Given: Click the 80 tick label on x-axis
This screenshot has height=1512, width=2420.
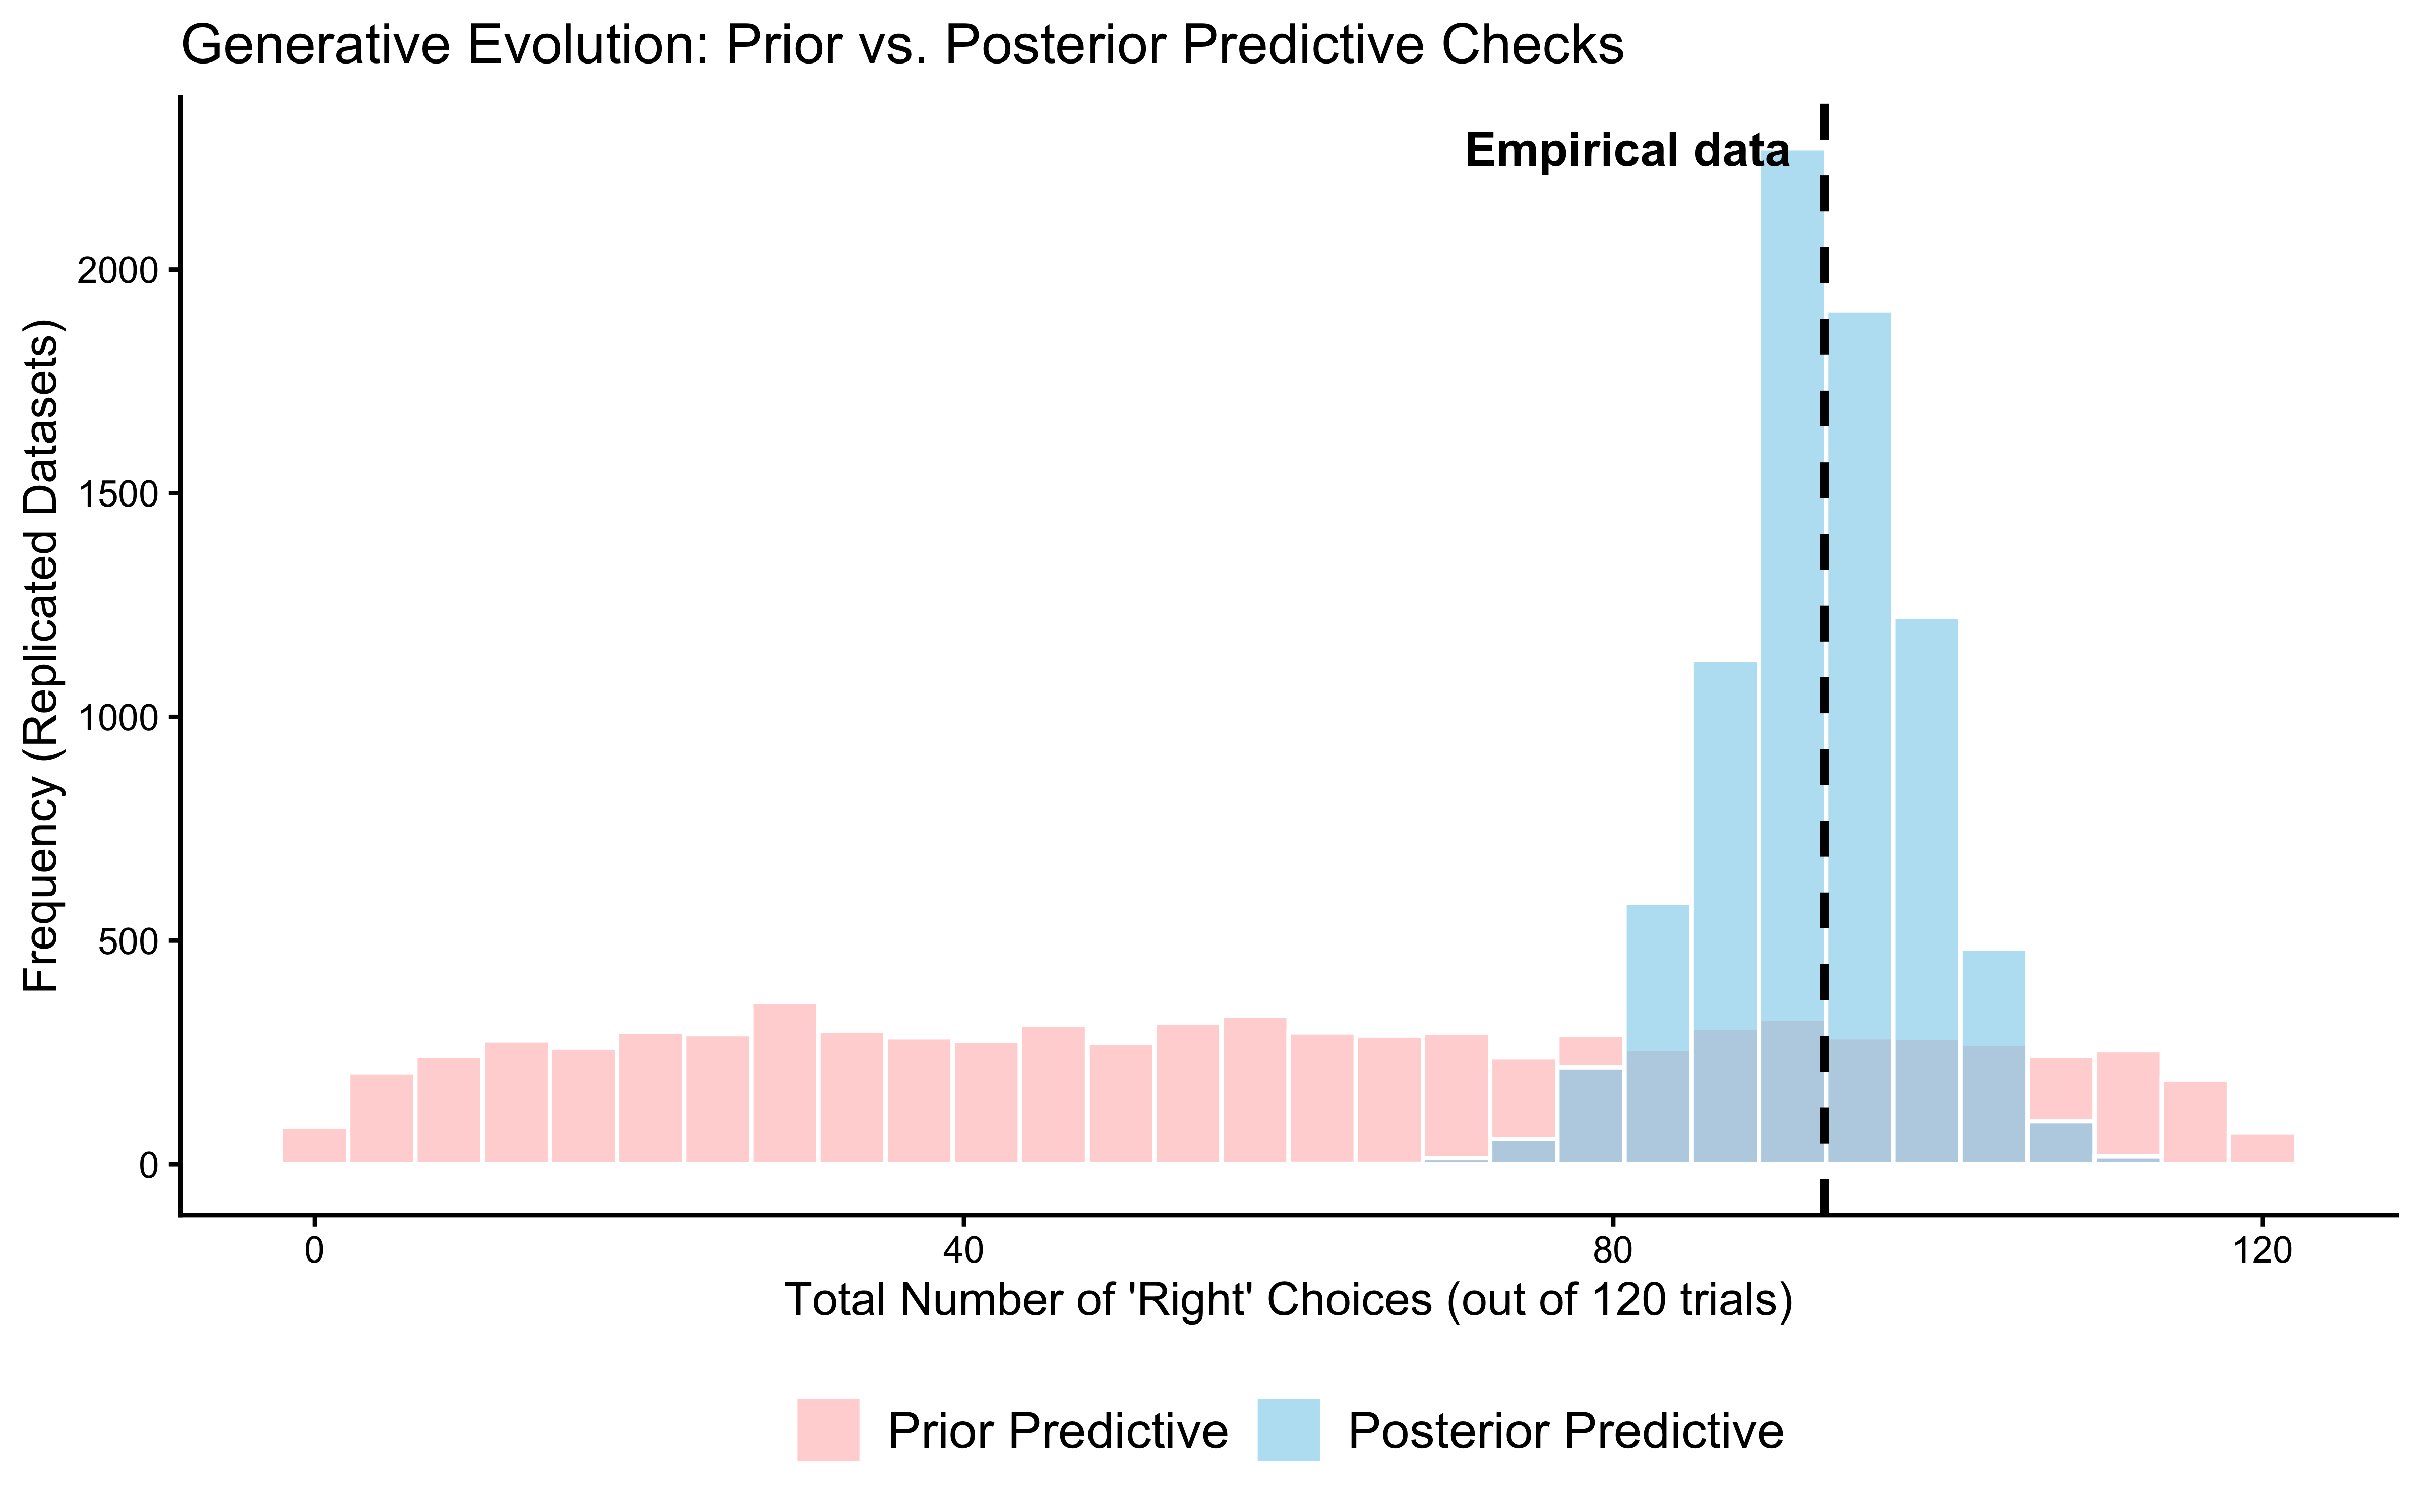Looking at the screenshot, I should (x=1612, y=1251).
